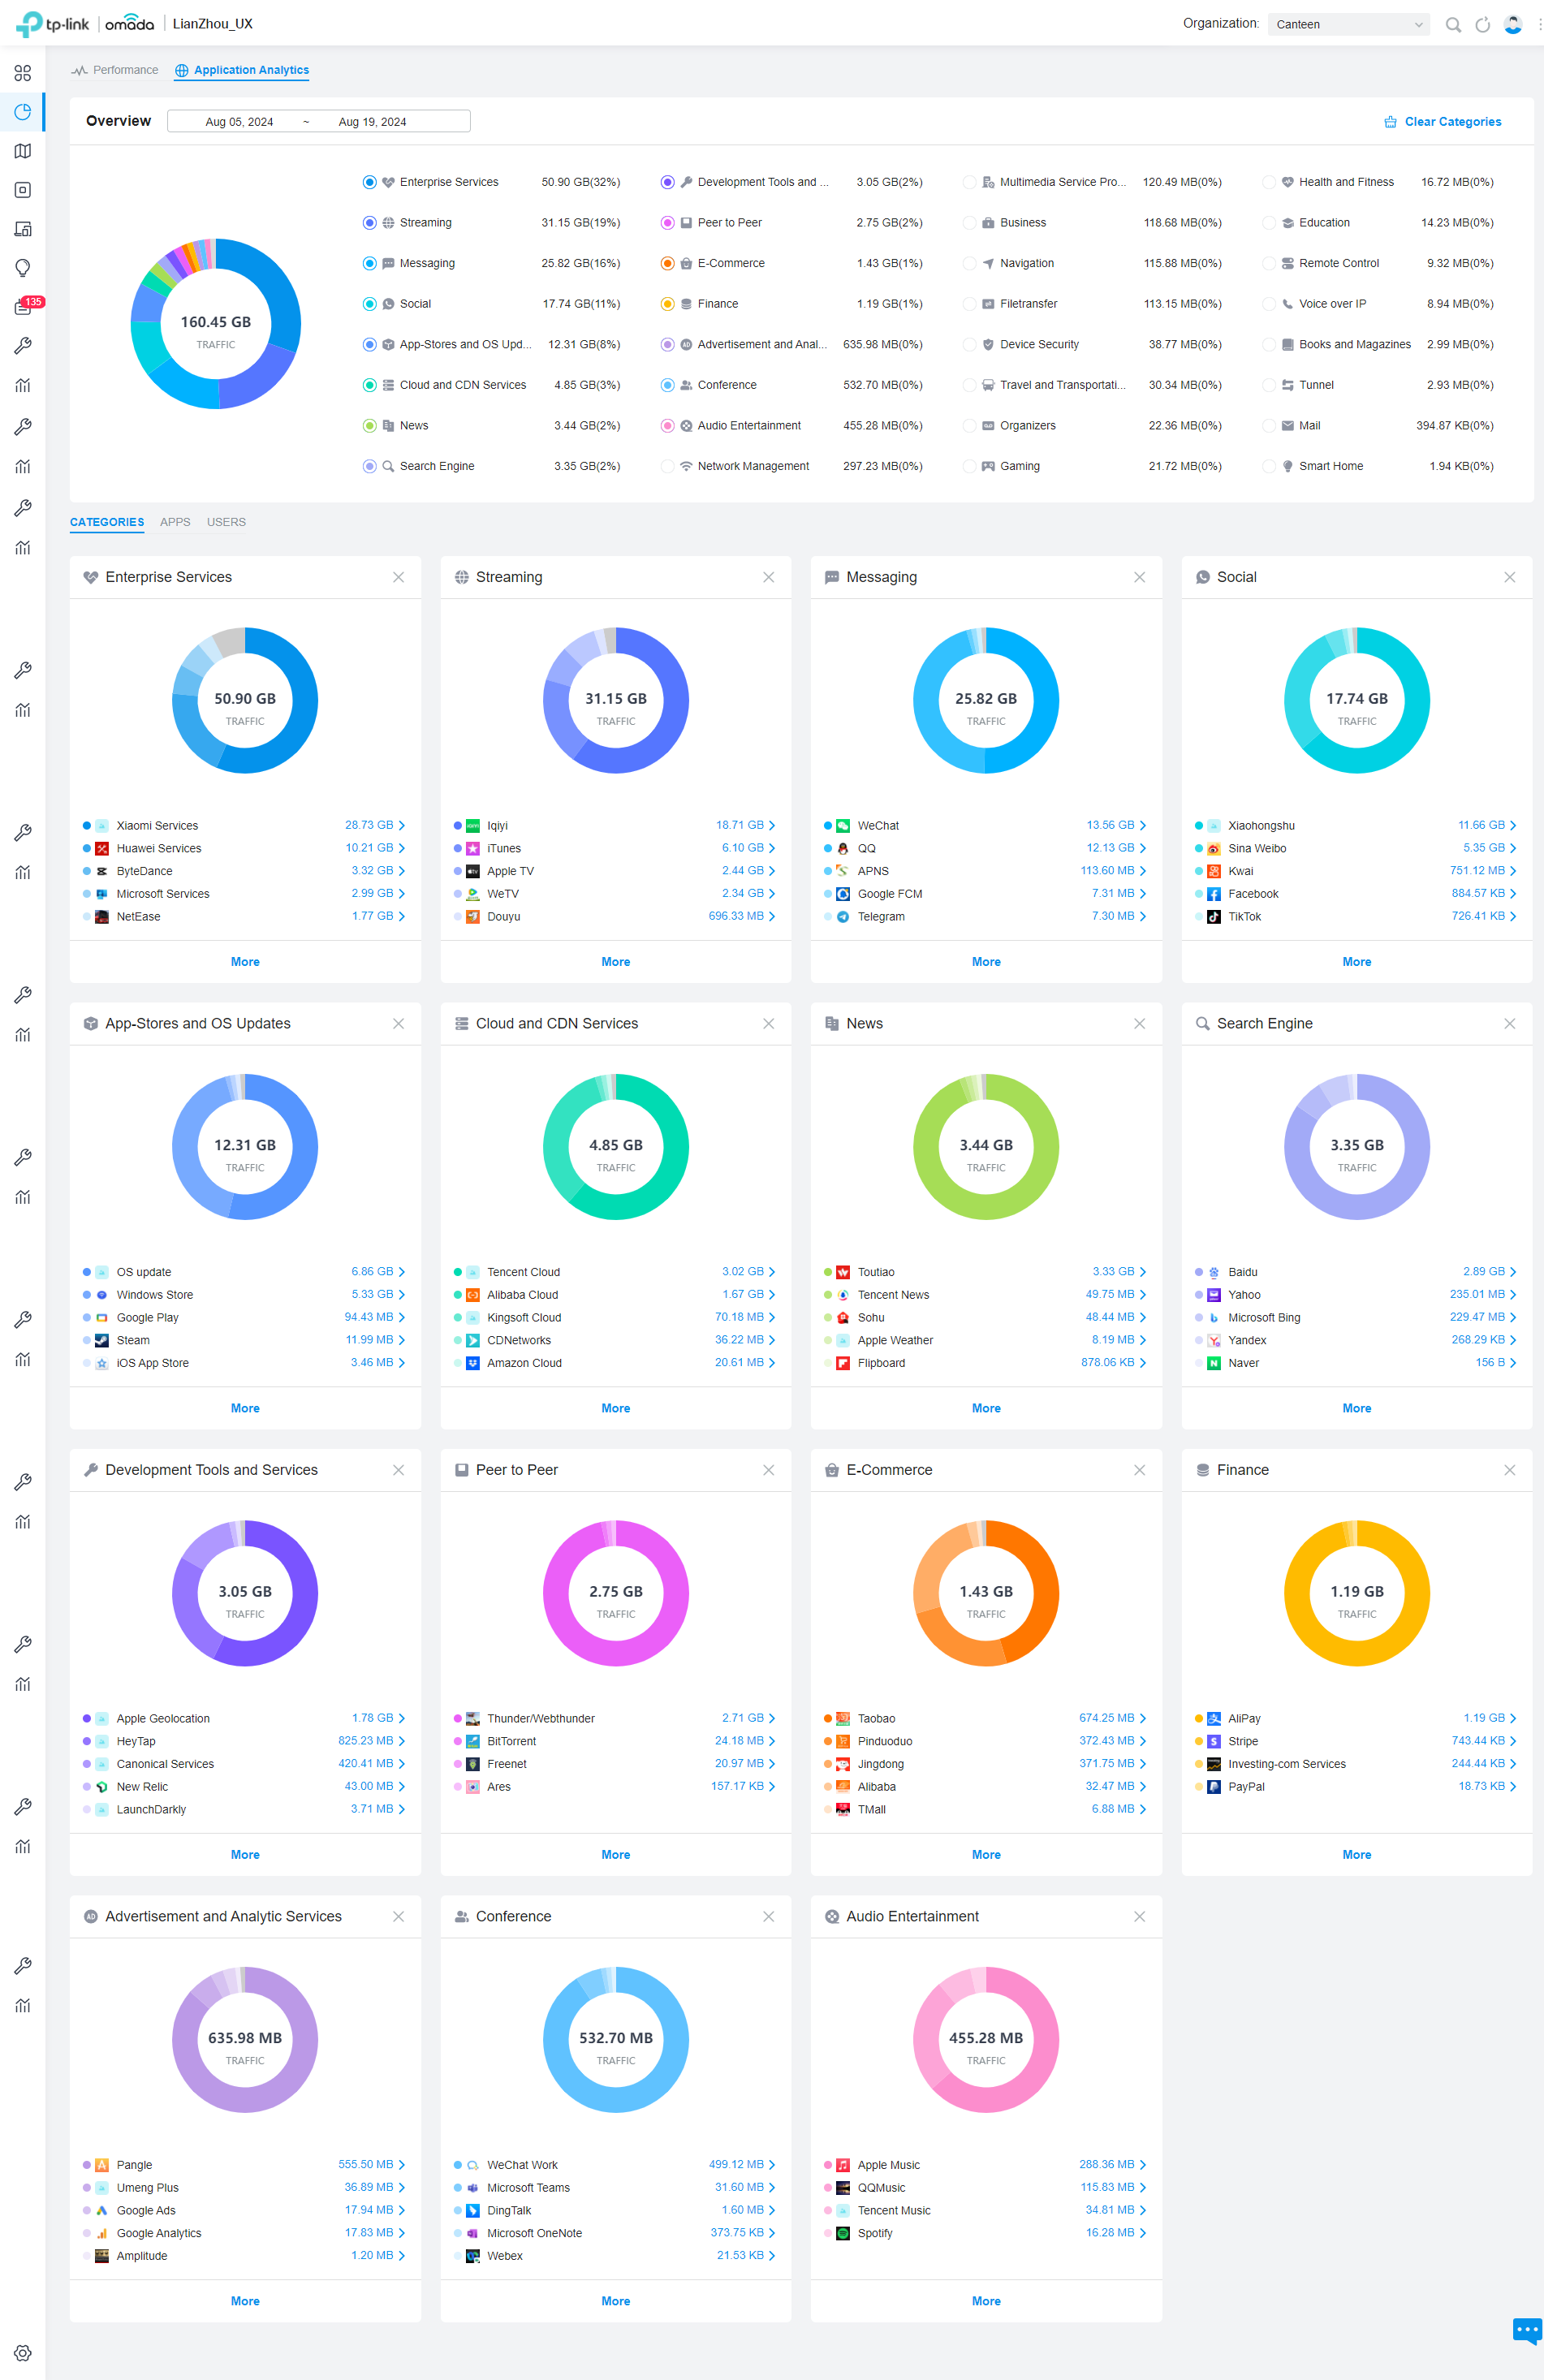Click the Streaming 31.15 GB donut chart
The height and width of the screenshot is (2380, 1544).
point(615,700)
